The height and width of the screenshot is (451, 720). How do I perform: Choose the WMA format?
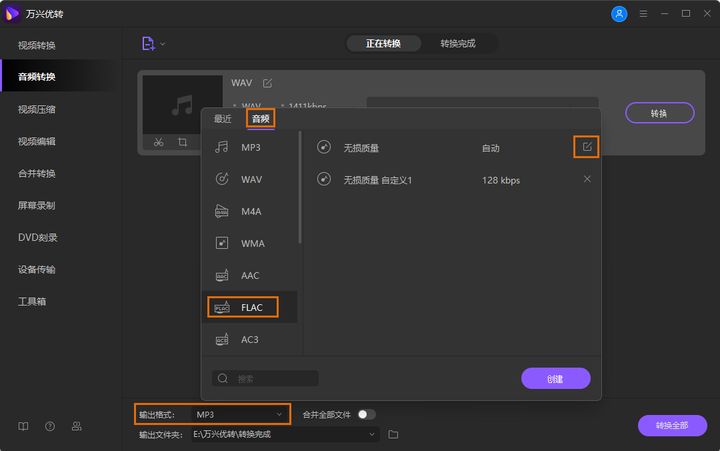[x=250, y=243]
